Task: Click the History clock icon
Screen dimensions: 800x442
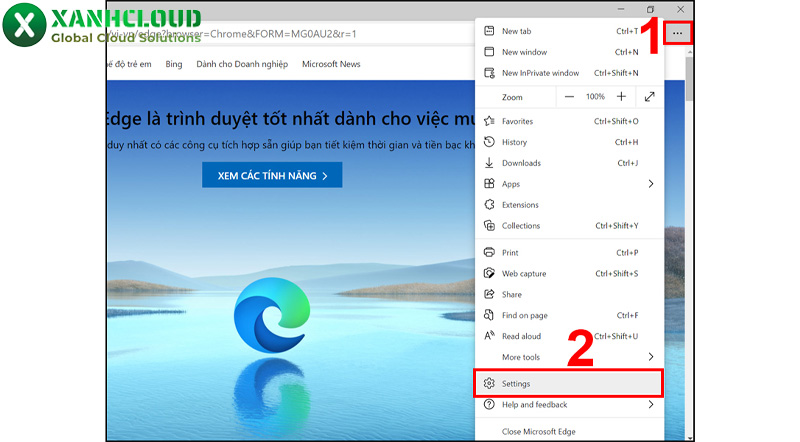Action: pyautogui.click(x=489, y=142)
